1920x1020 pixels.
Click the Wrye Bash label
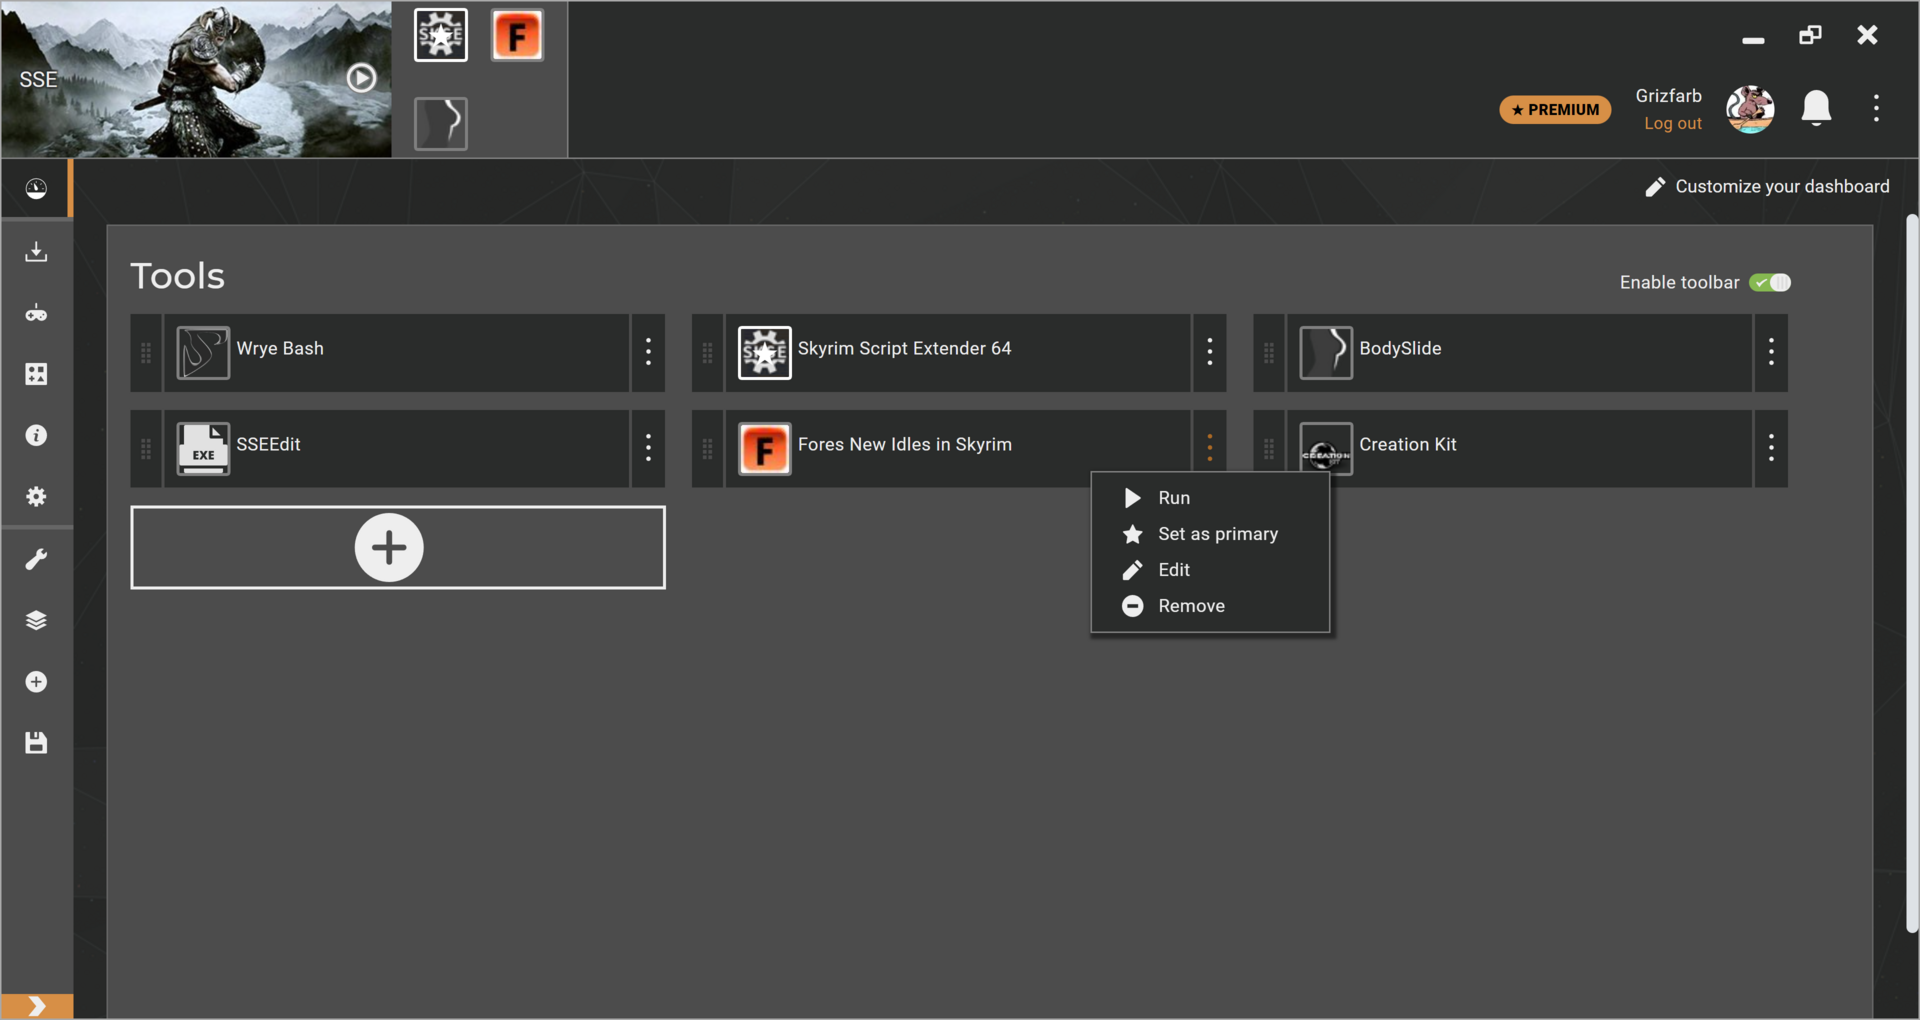click(280, 349)
